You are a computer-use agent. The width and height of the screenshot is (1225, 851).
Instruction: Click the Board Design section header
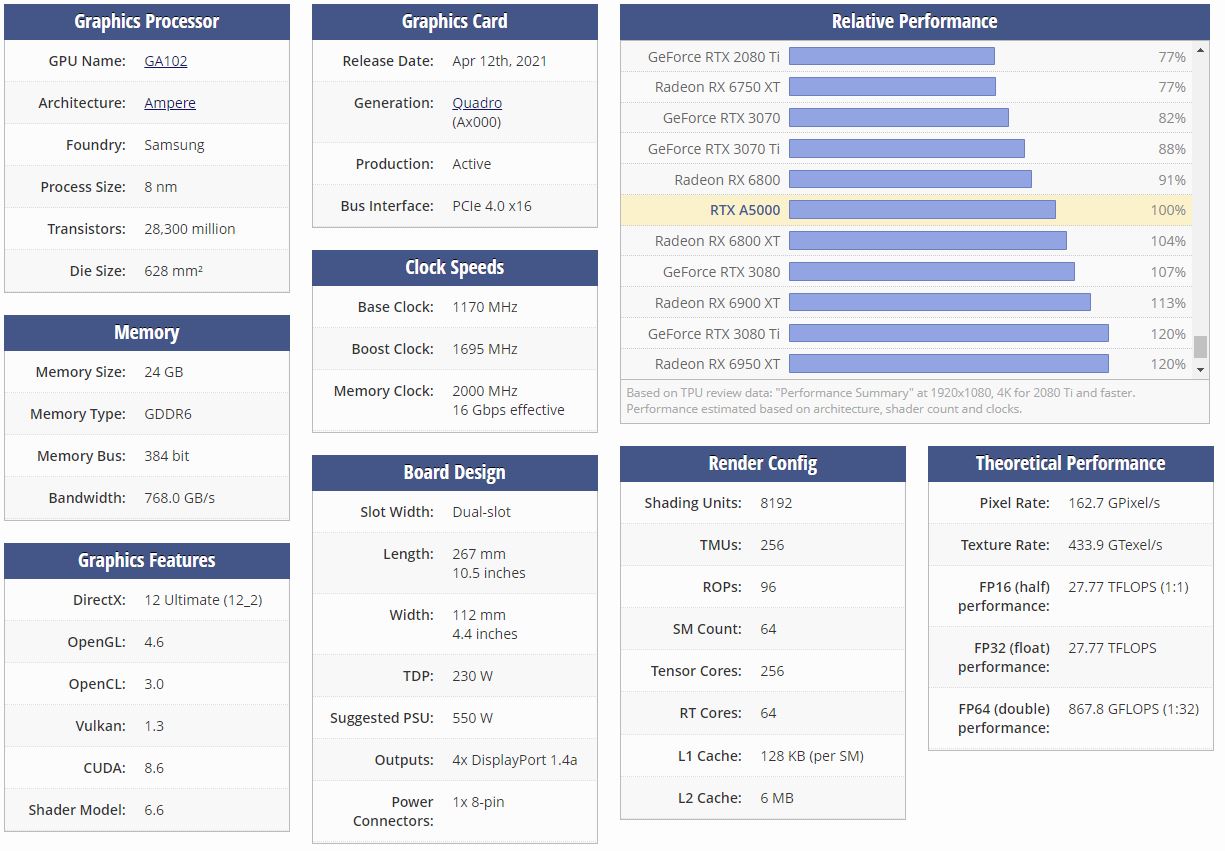click(455, 473)
